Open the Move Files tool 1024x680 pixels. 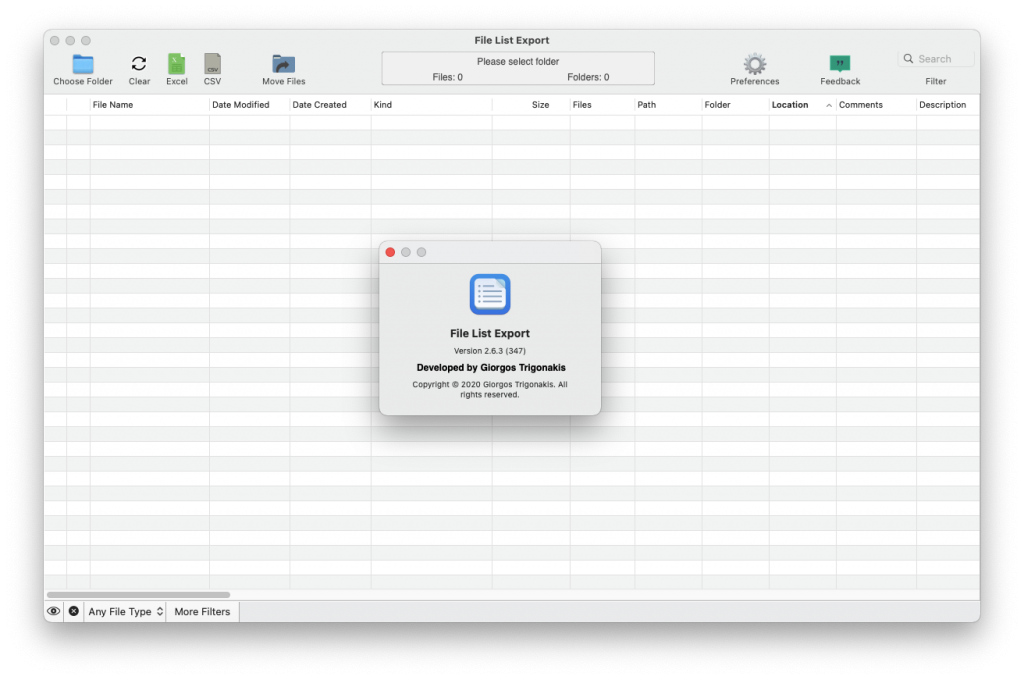click(283, 63)
